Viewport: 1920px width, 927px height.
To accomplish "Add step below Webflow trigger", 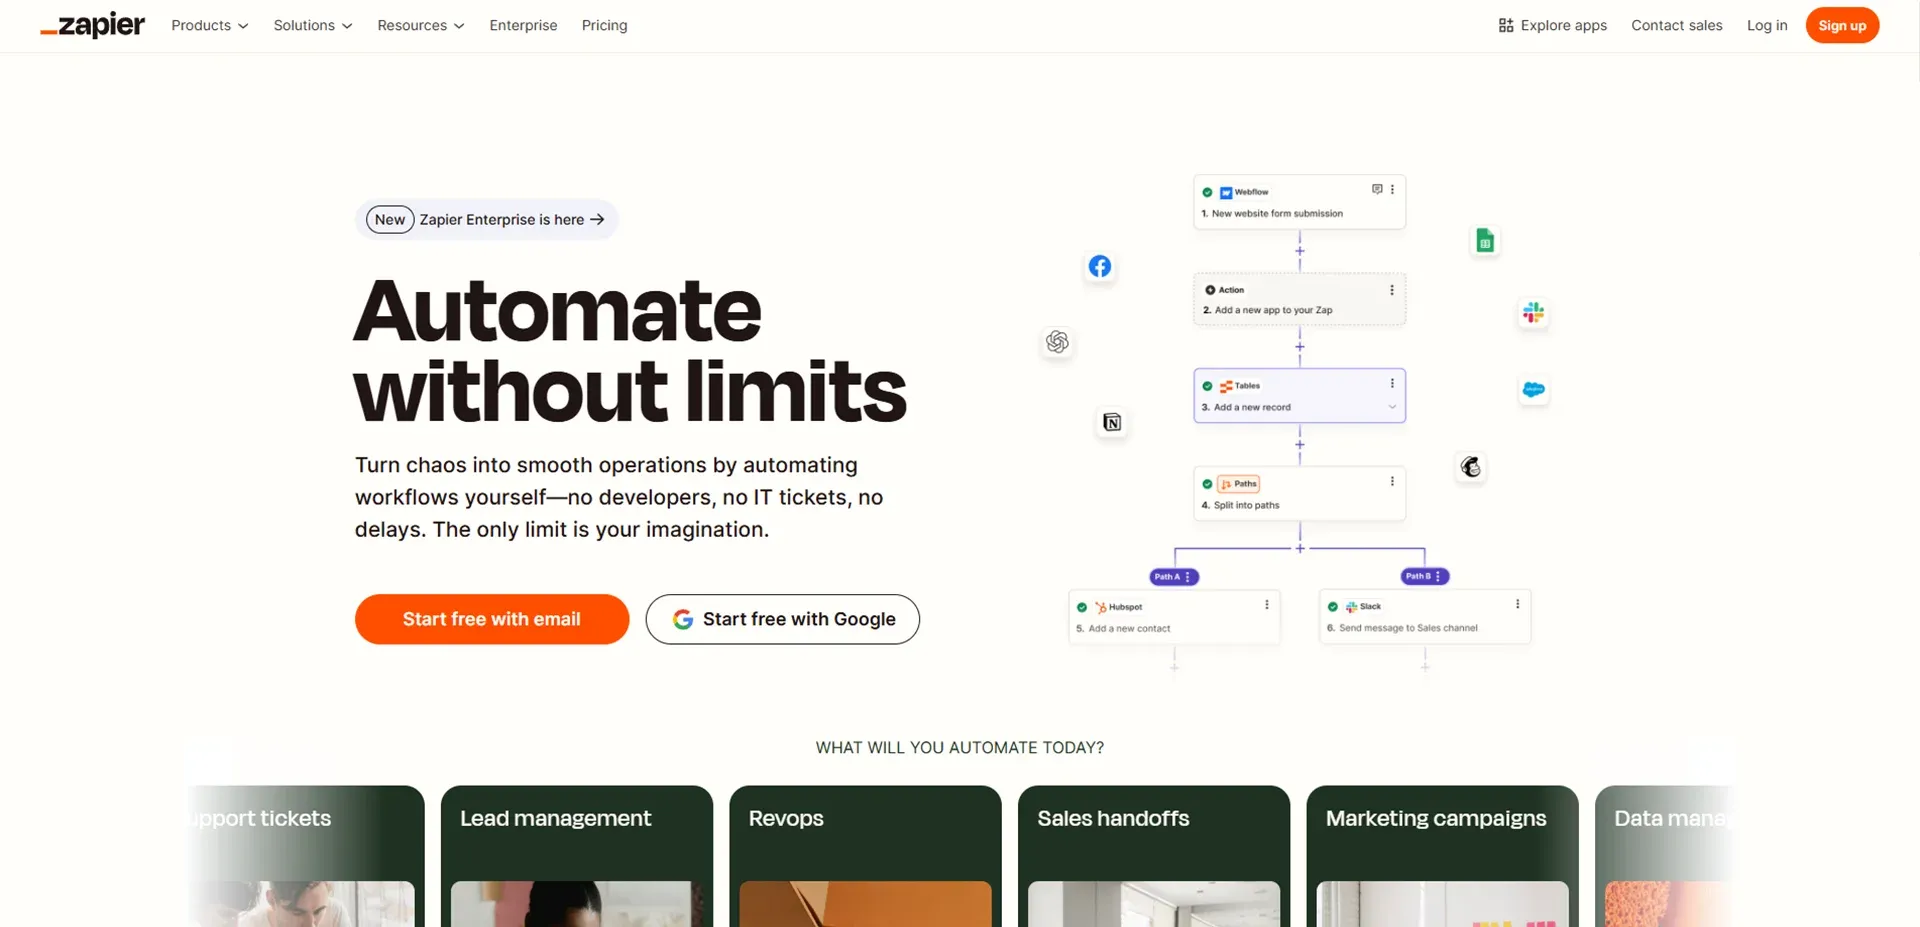I will 1300,251.
